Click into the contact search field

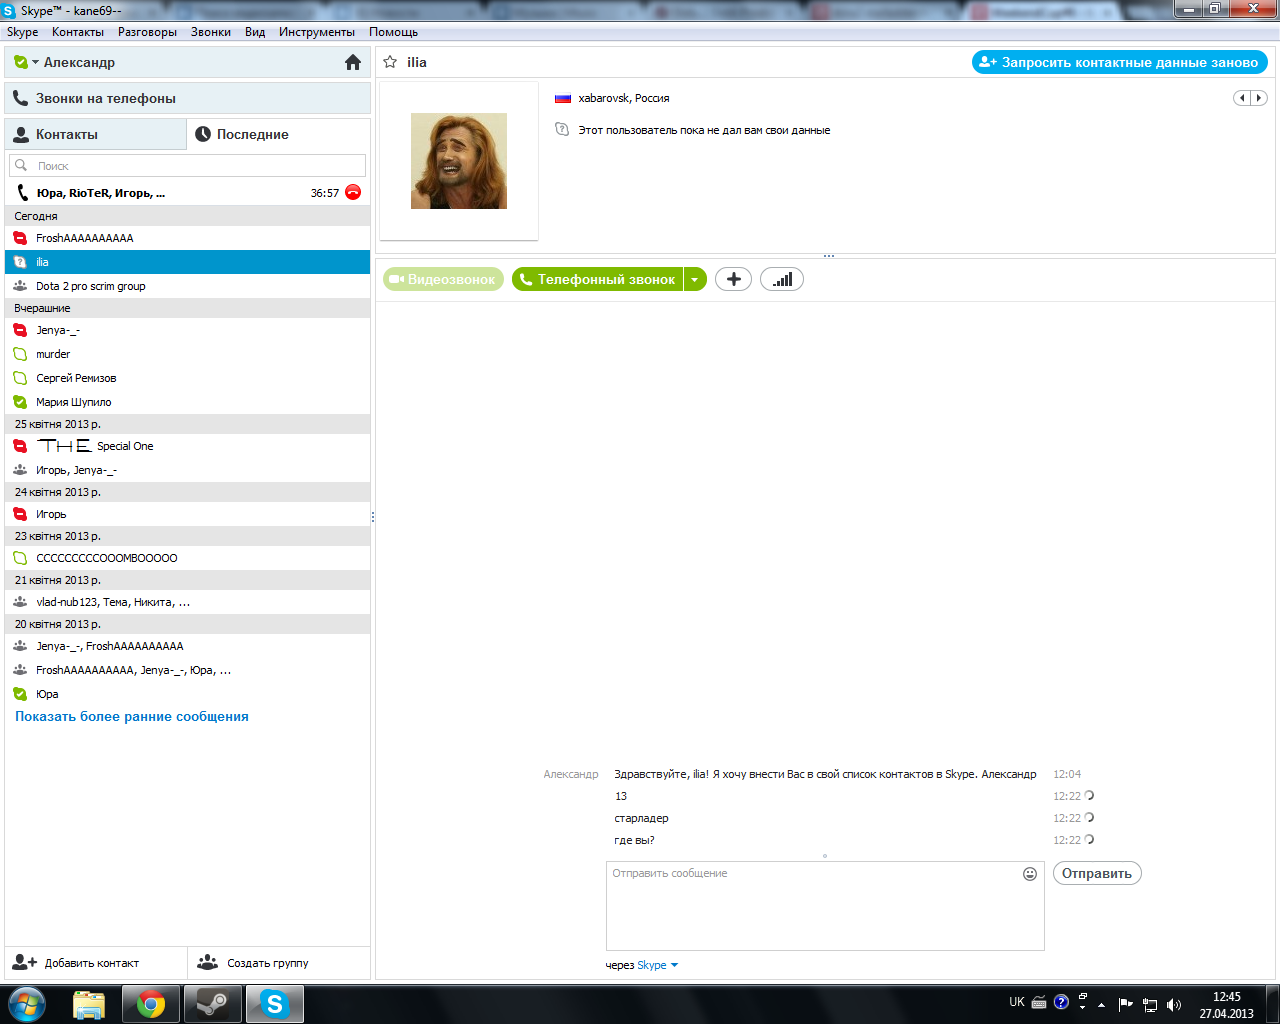tap(188, 166)
